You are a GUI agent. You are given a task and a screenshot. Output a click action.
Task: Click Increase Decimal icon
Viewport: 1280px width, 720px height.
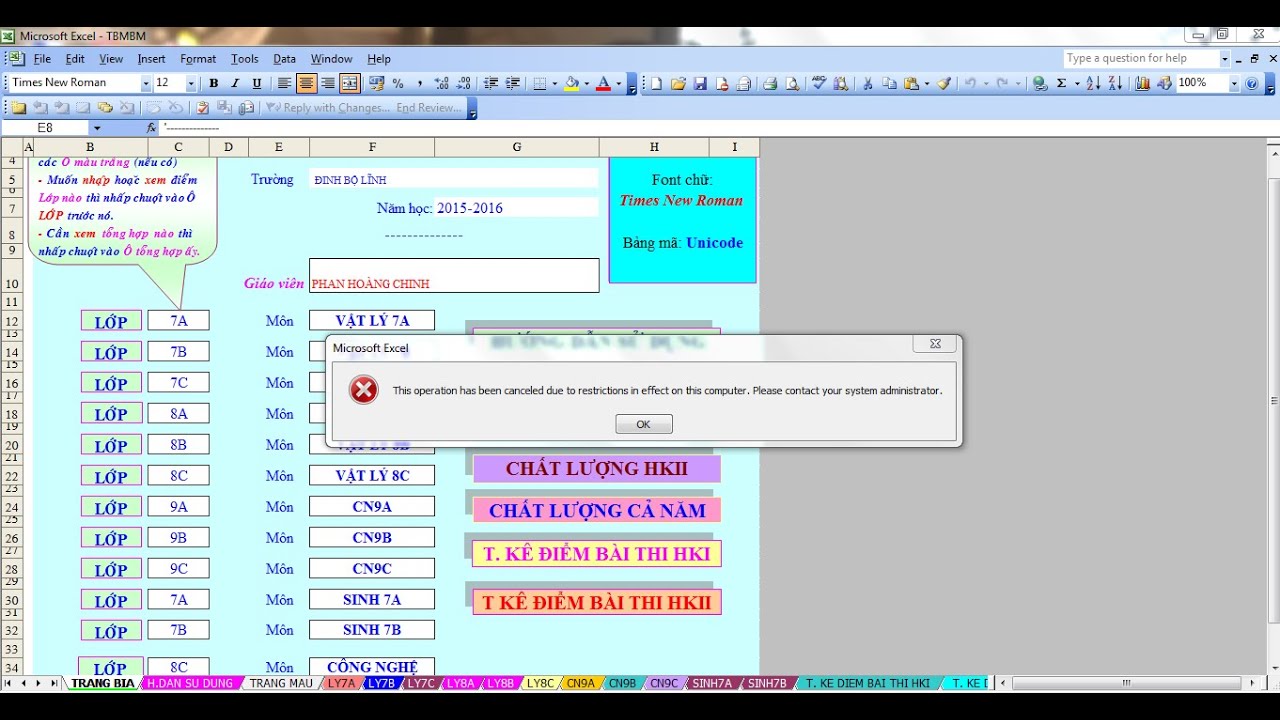(x=441, y=83)
